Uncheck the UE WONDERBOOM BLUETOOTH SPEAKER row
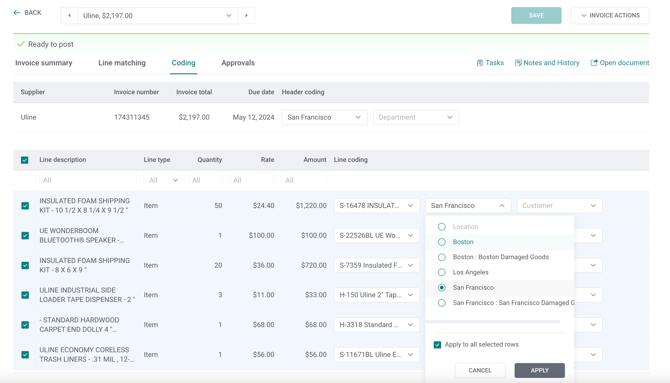 click(25, 236)
